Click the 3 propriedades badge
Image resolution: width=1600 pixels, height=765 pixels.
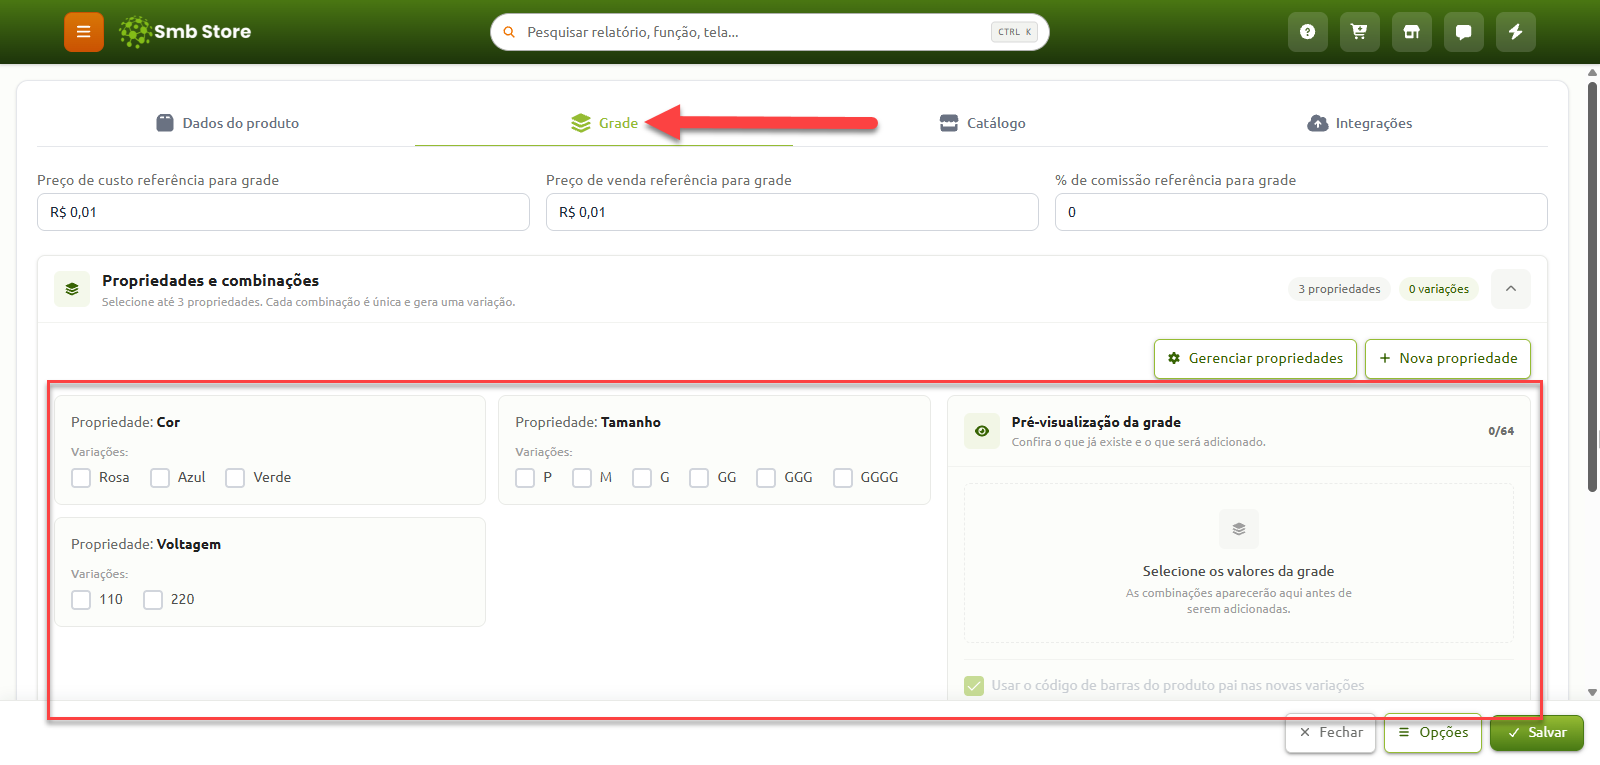1339,289
